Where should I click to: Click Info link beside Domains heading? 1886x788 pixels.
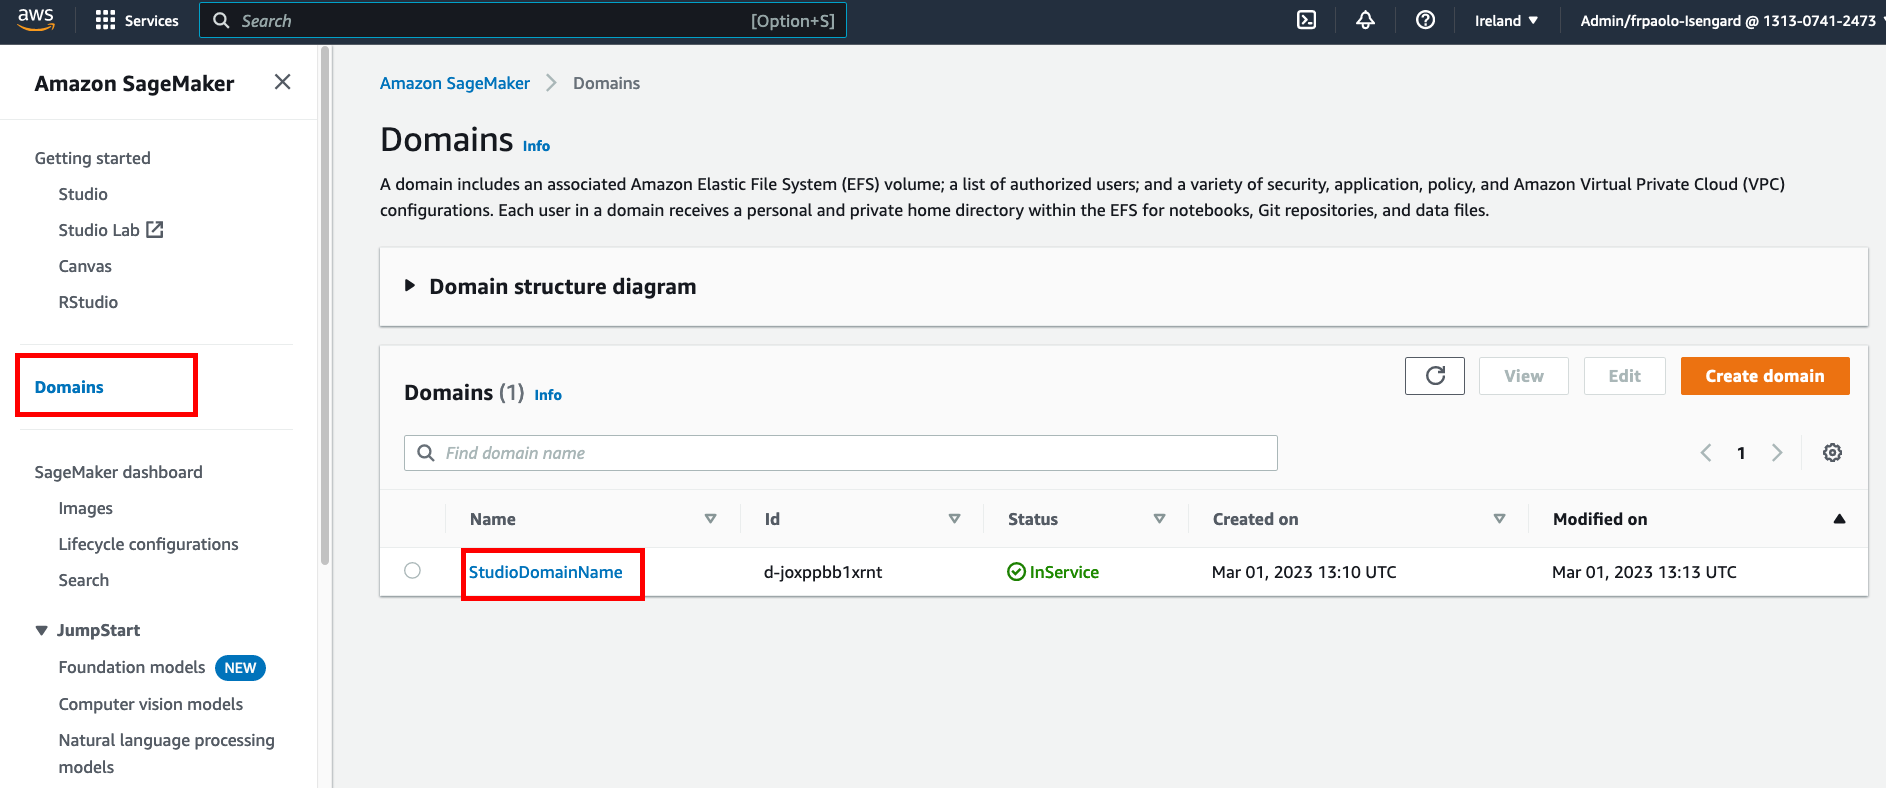pyautogui.click(x=536, y=146)
